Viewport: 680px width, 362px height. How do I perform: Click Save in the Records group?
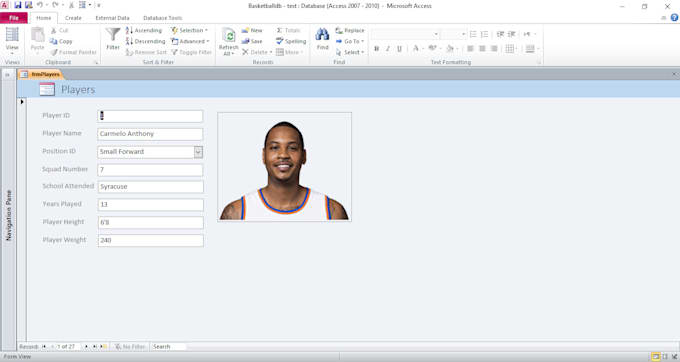point(252,41)
